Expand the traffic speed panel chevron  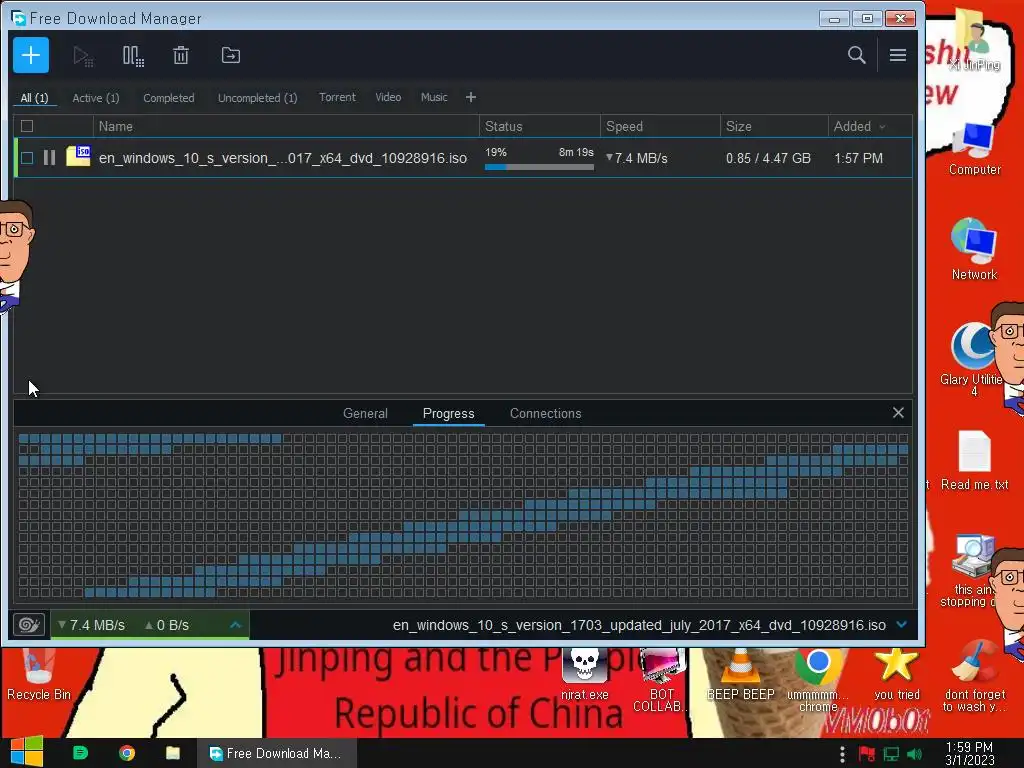236,625
